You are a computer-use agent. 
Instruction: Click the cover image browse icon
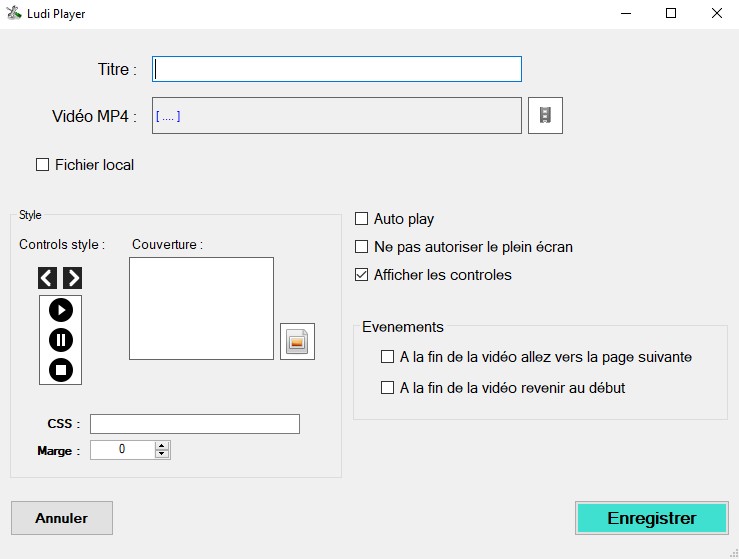tap(297, 342)
